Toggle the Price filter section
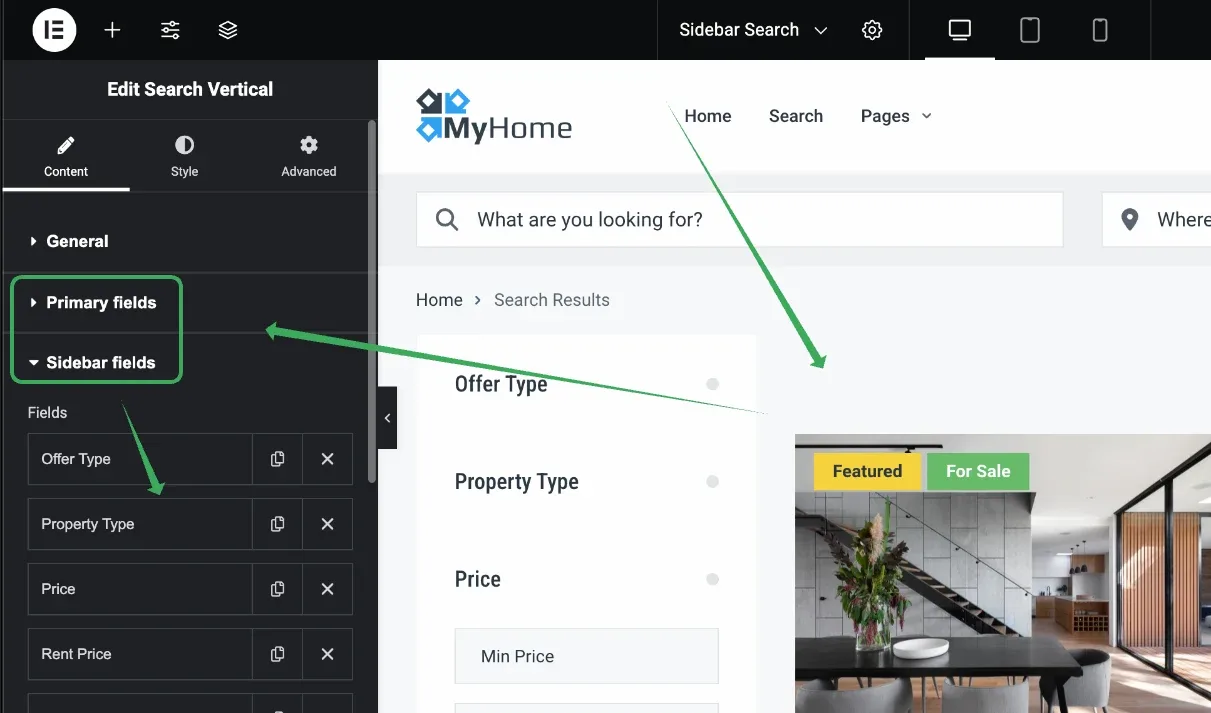Image resolution: width=1211 pixels, height=713 pixels. pos(586,579)
